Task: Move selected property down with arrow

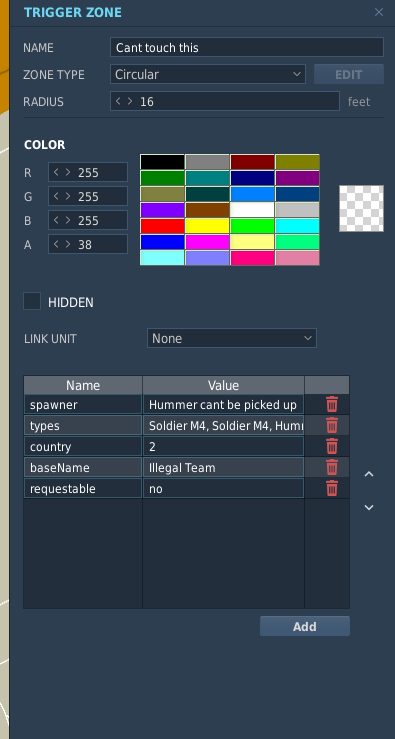Action: point(369,508)
